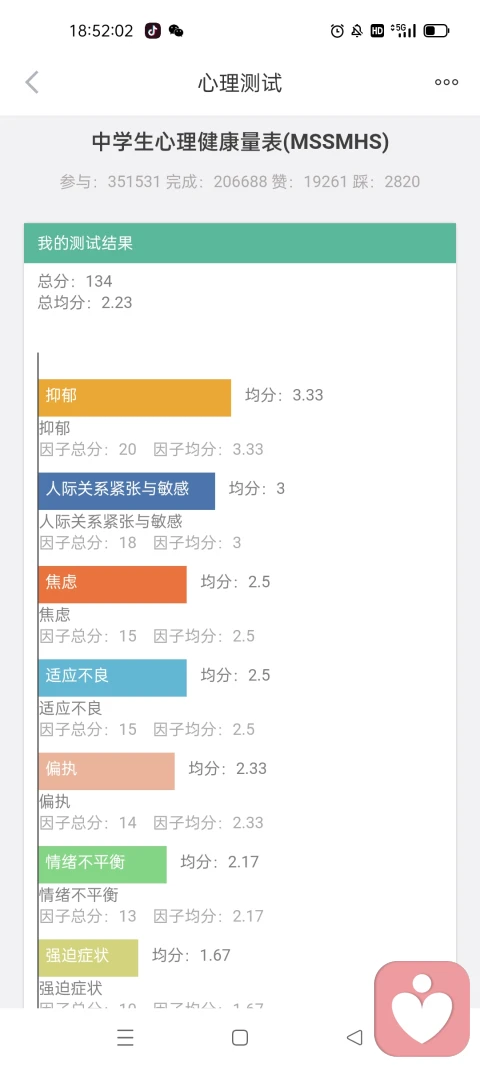Tap the 我的测试结果 green header
The width and height of the screenshot is (480, 1067).
(x=240, y=243)
